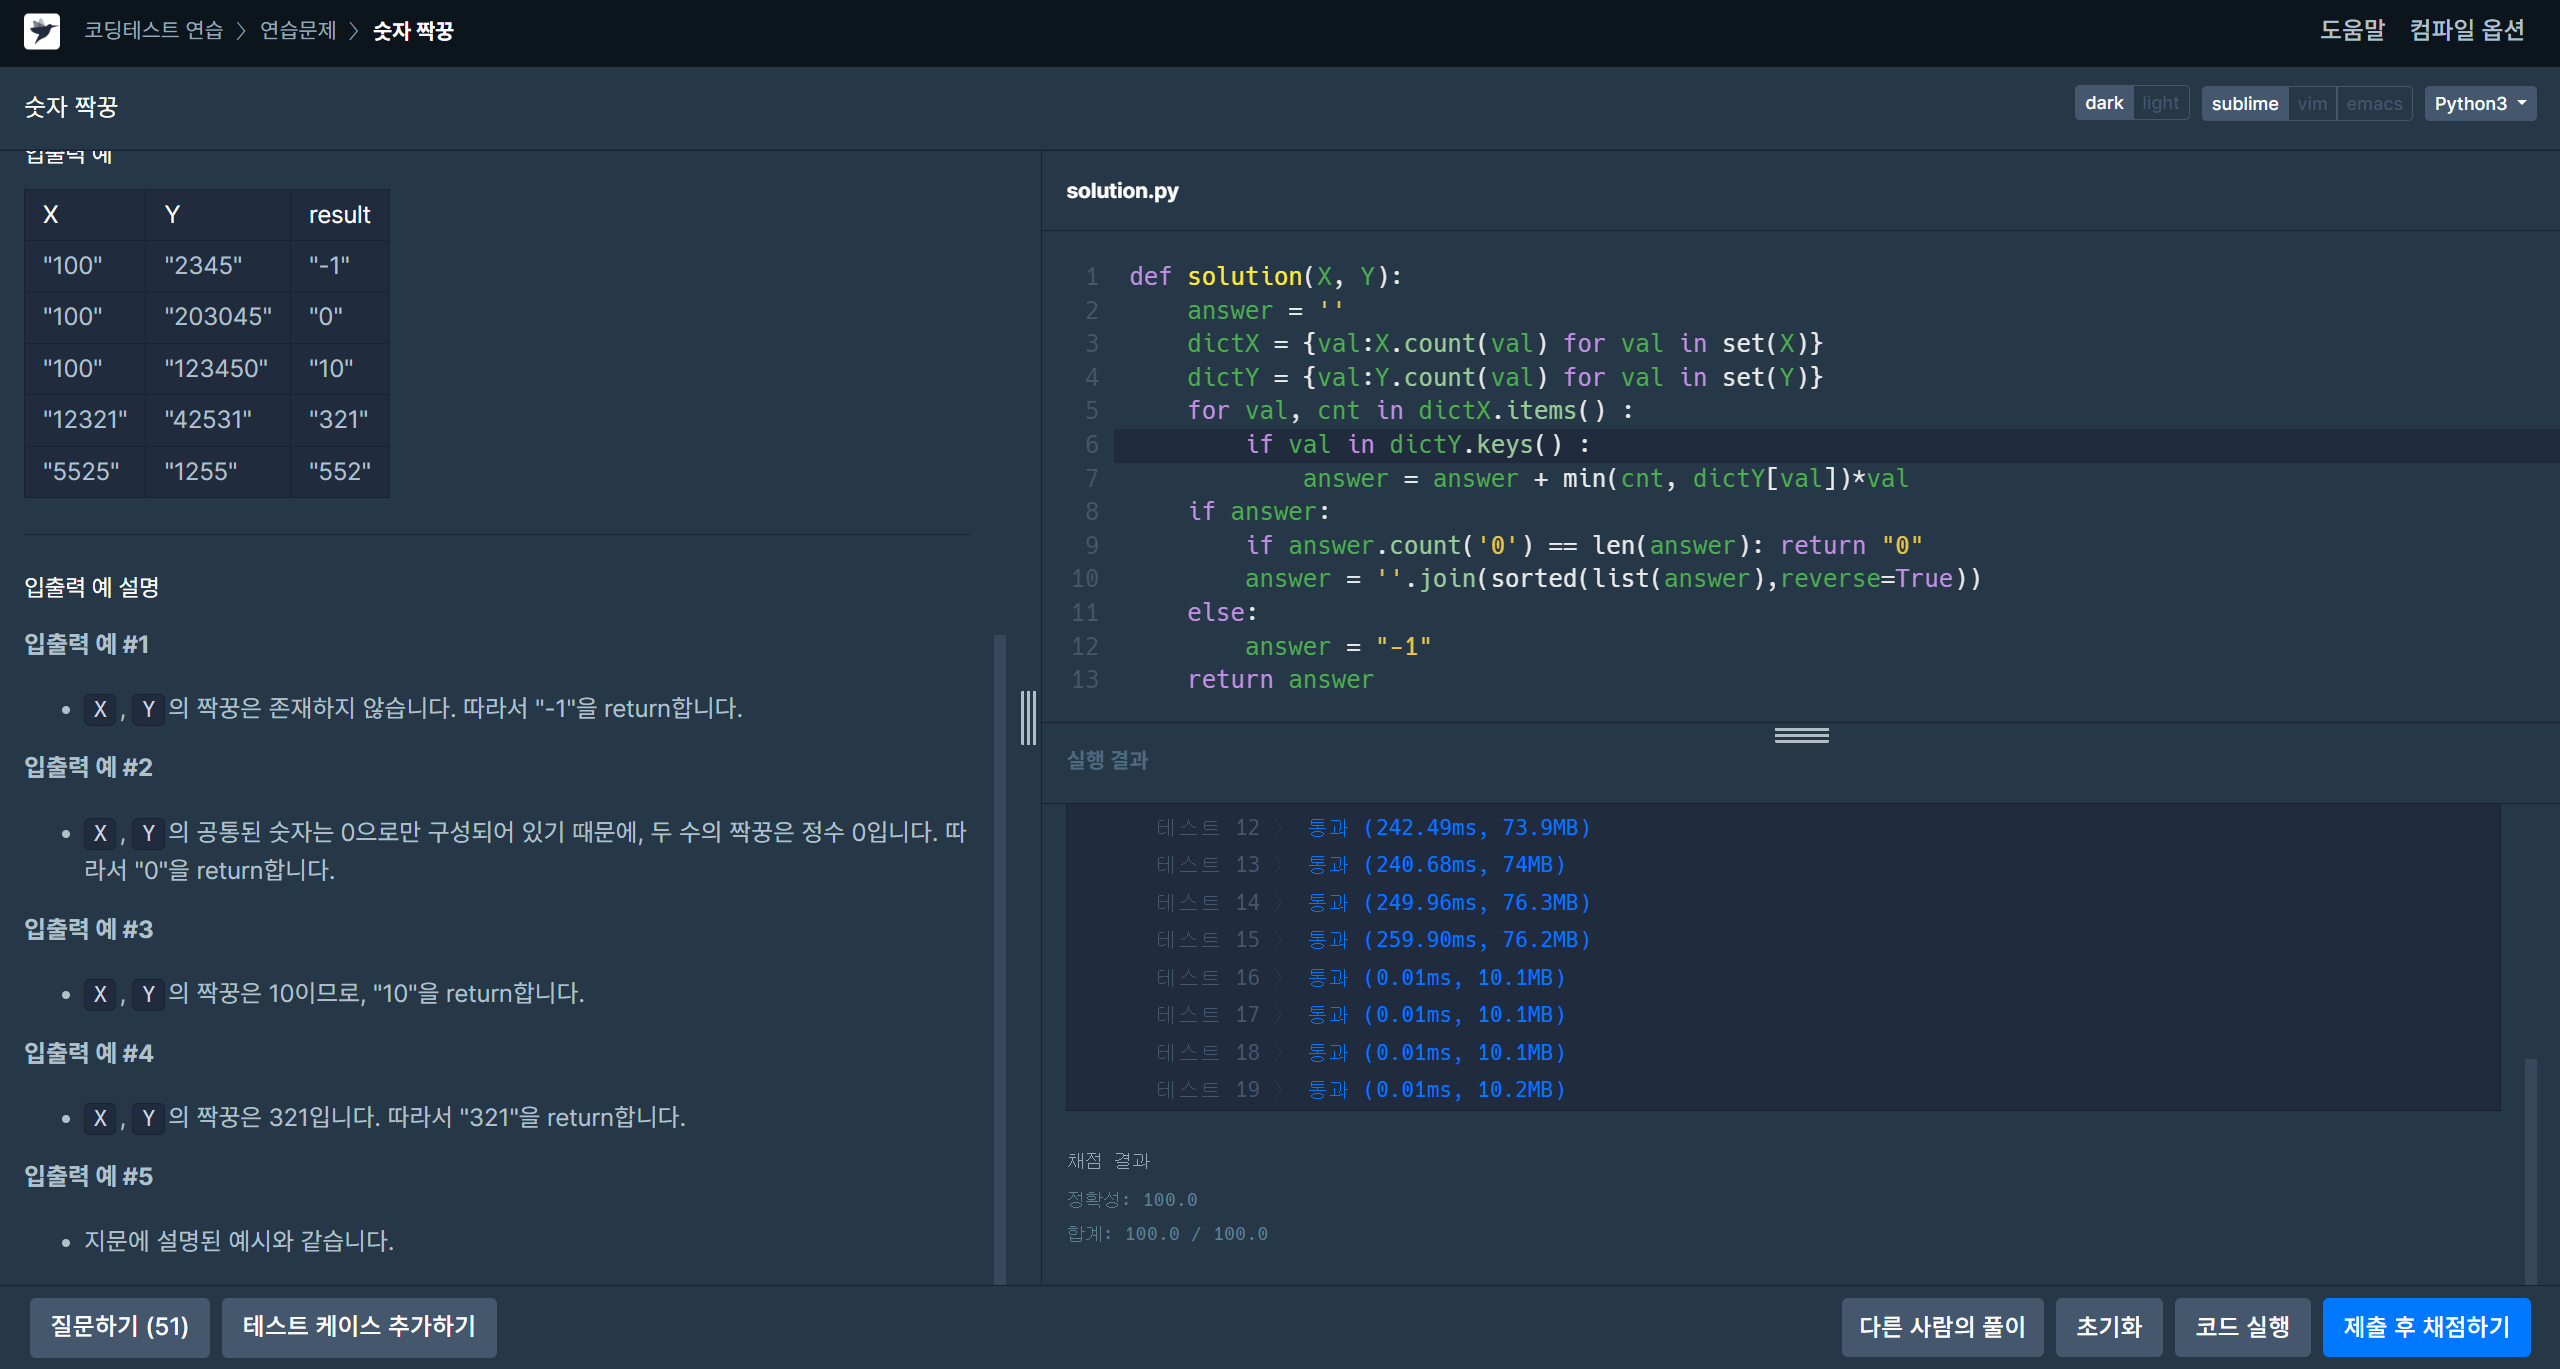Image resolution: width=2560 pixels, height=1369 pixels.
Task: Open 컴파일 옵션 menu
Action: [x=2466, y=31]
